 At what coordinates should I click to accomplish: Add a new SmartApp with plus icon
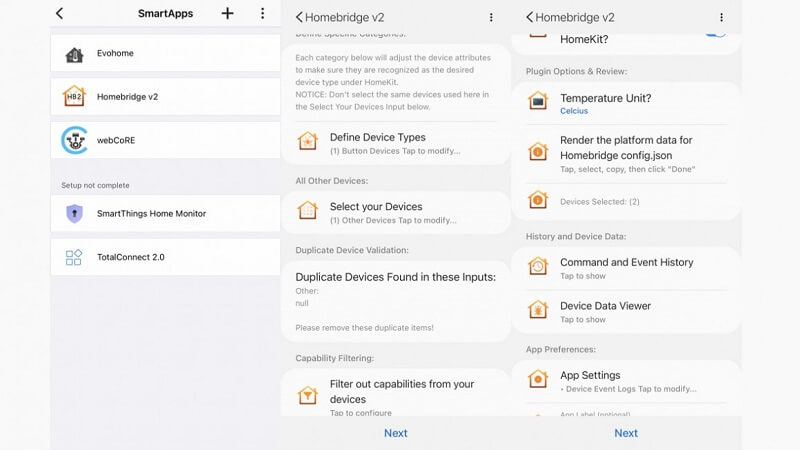tap(228, 13)
